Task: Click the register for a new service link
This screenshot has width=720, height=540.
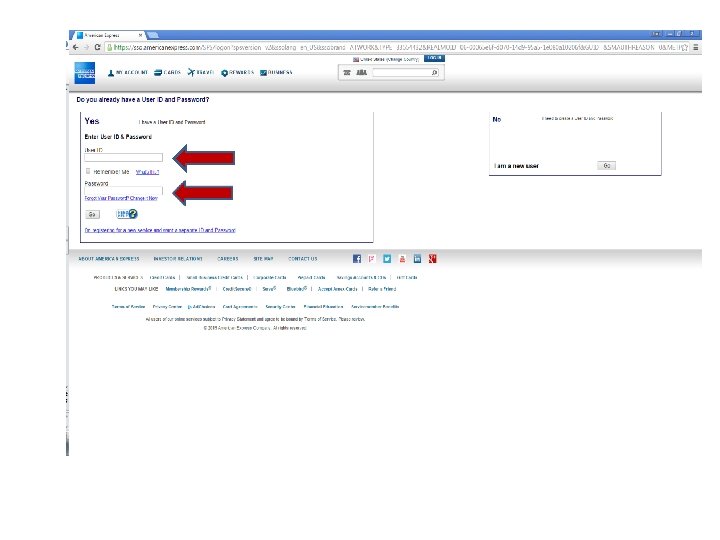Action: coord(160,230)
